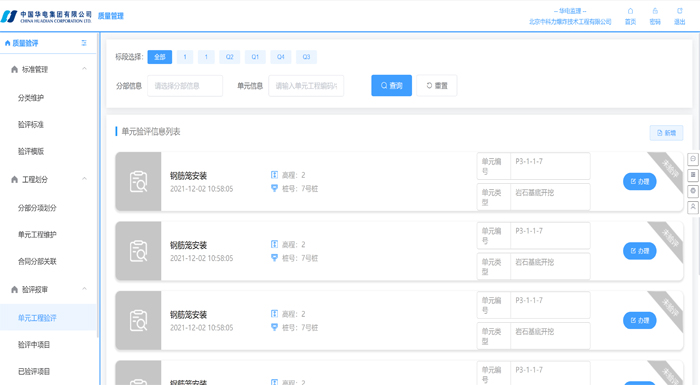Open the 分部信息 selection dropdown
The height and width of the screenshot is (385, 700).
coord(185,86)
